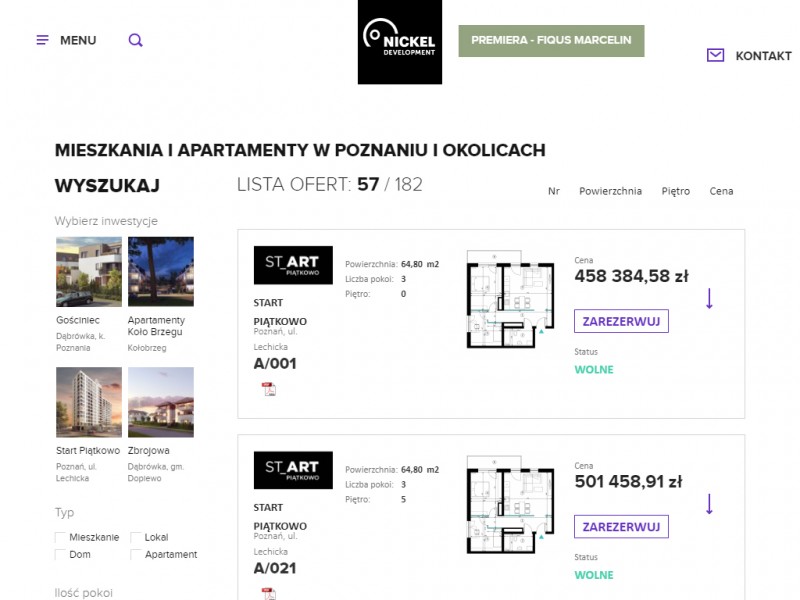Screen dimensions: 800x600
Task: Sort offers by Cena
Action: (x=721, y=191)
